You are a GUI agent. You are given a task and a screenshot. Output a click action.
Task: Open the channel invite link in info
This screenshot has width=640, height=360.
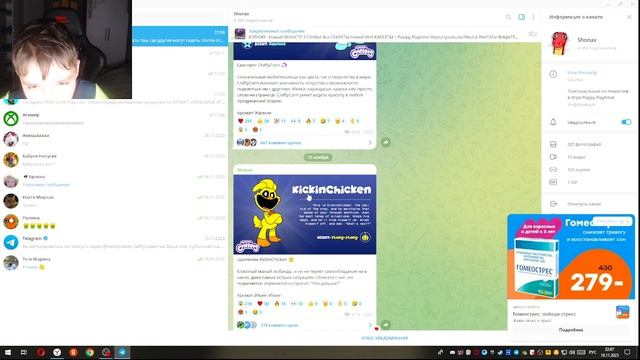tap(582, 73)
